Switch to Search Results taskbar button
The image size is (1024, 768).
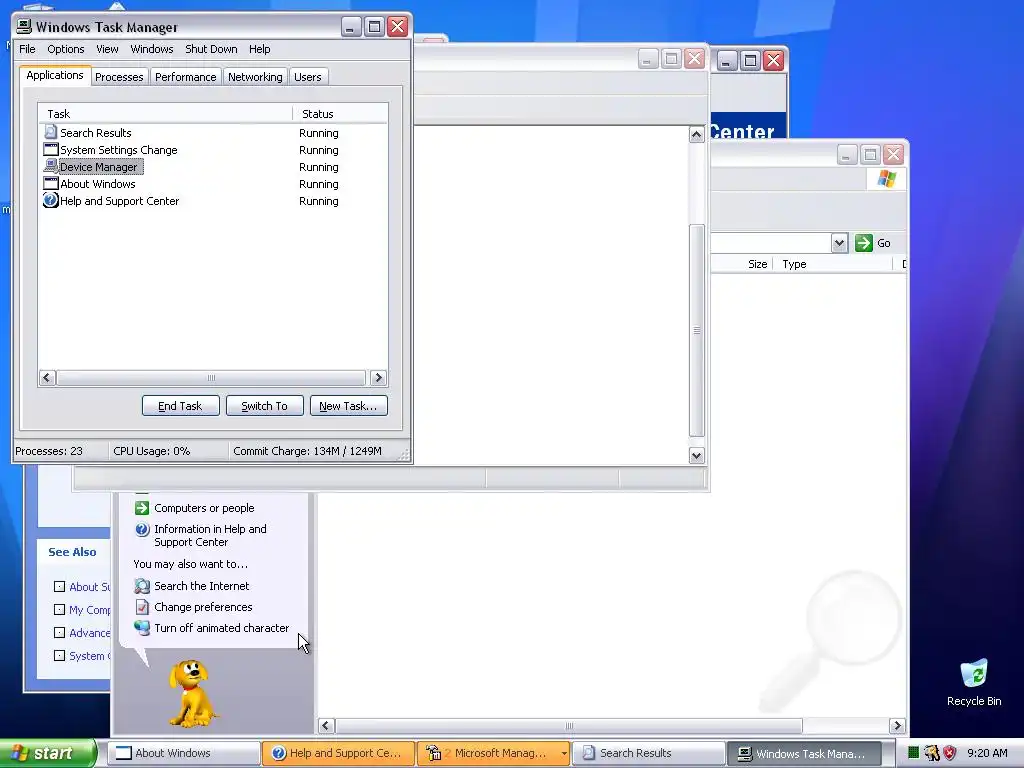pos(648,753)
